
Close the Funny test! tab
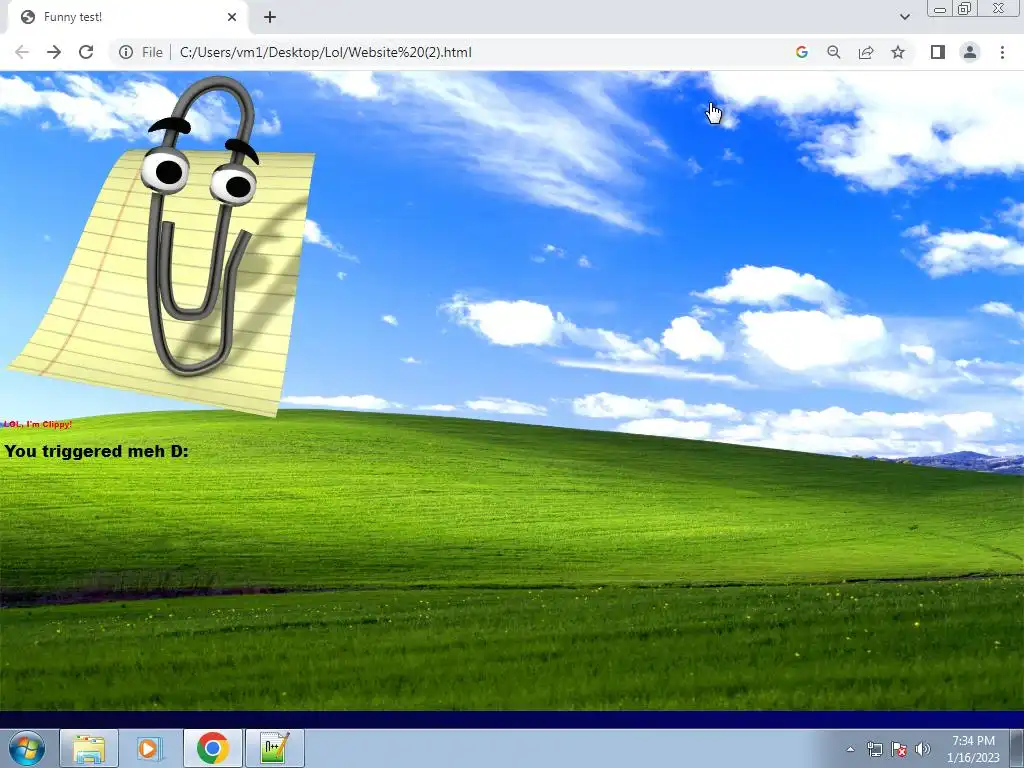tap(232, 17)
